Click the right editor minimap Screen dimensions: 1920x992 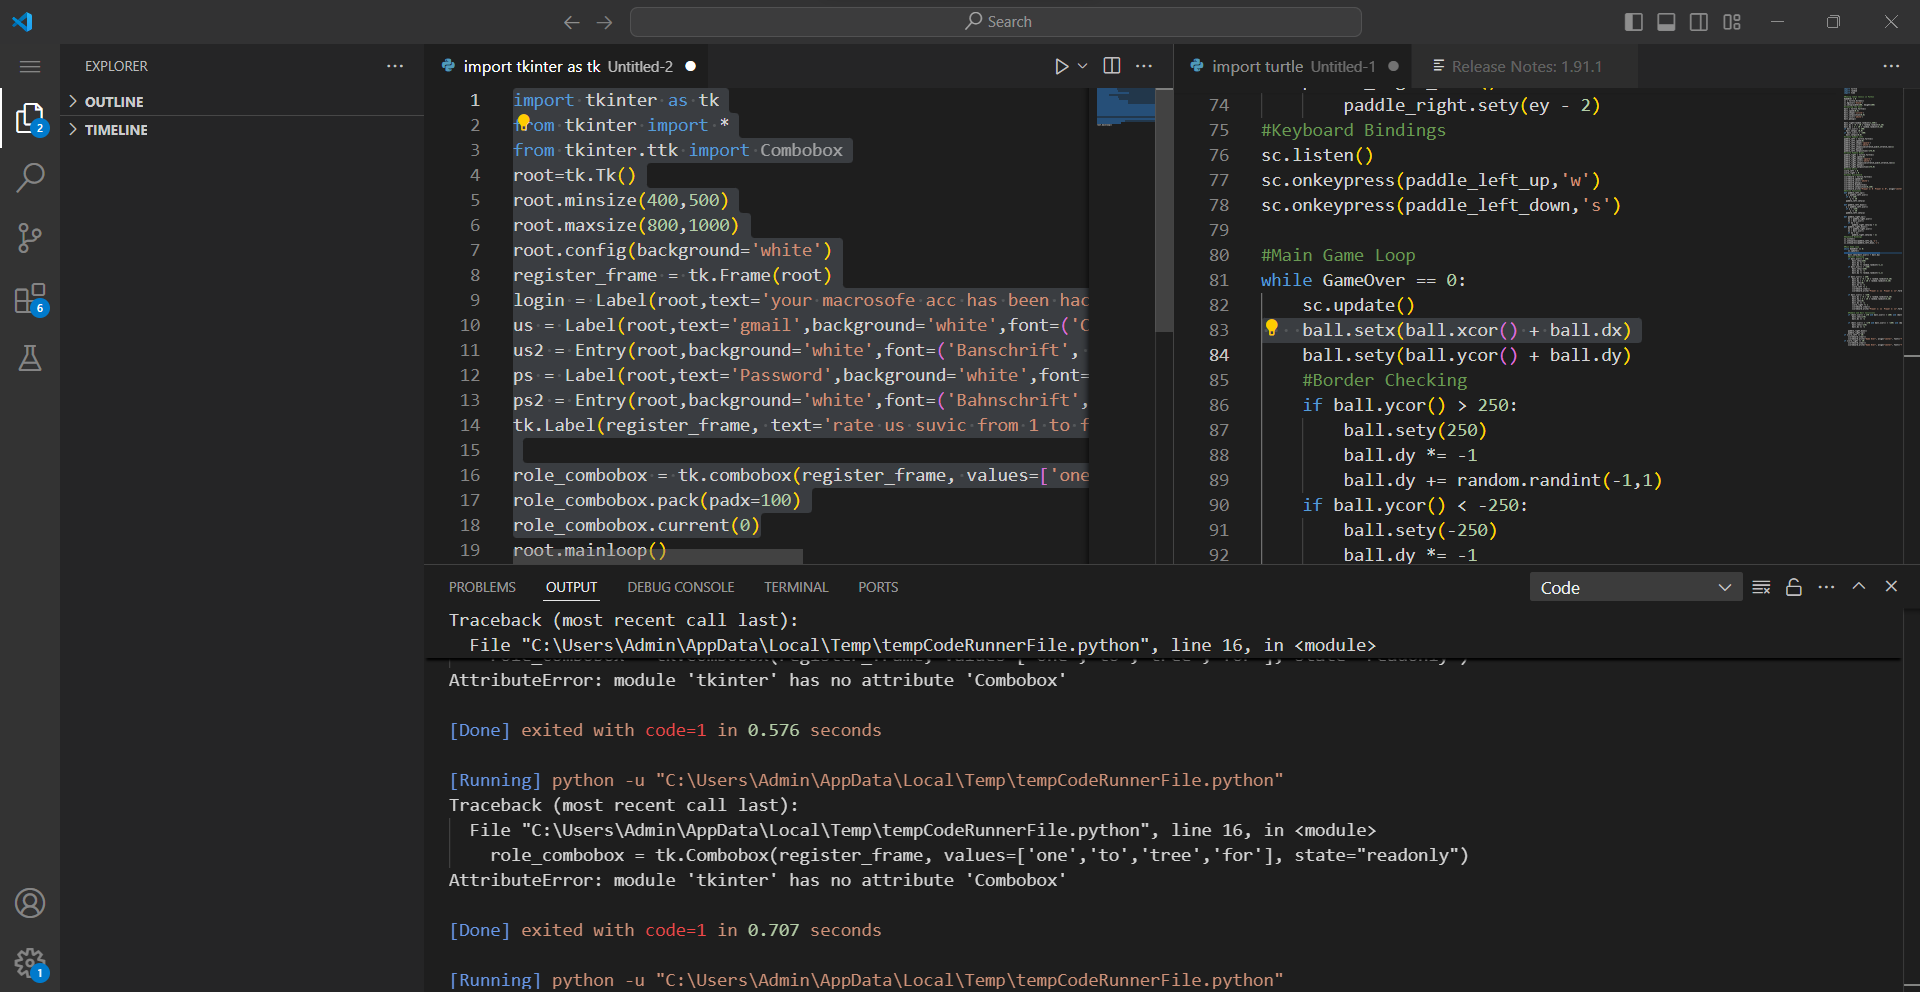tap(1872, 215)
